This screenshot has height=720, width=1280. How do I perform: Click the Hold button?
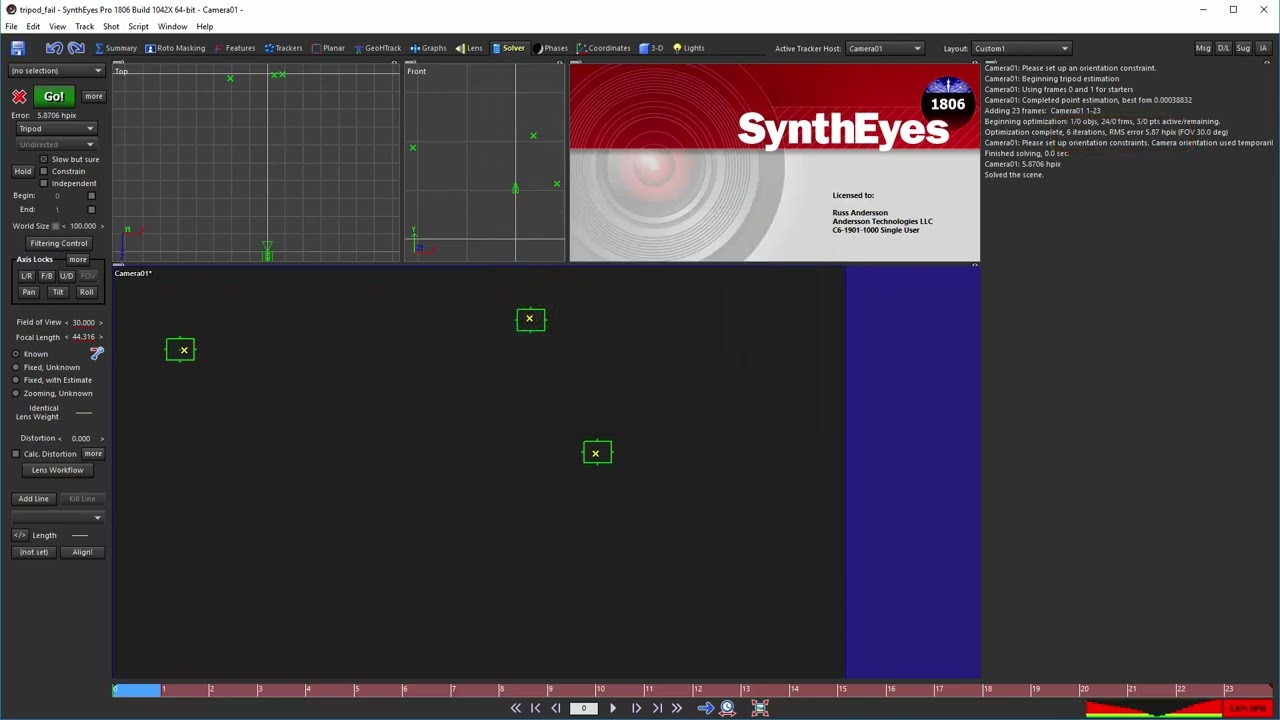click(x=22, y=171)
